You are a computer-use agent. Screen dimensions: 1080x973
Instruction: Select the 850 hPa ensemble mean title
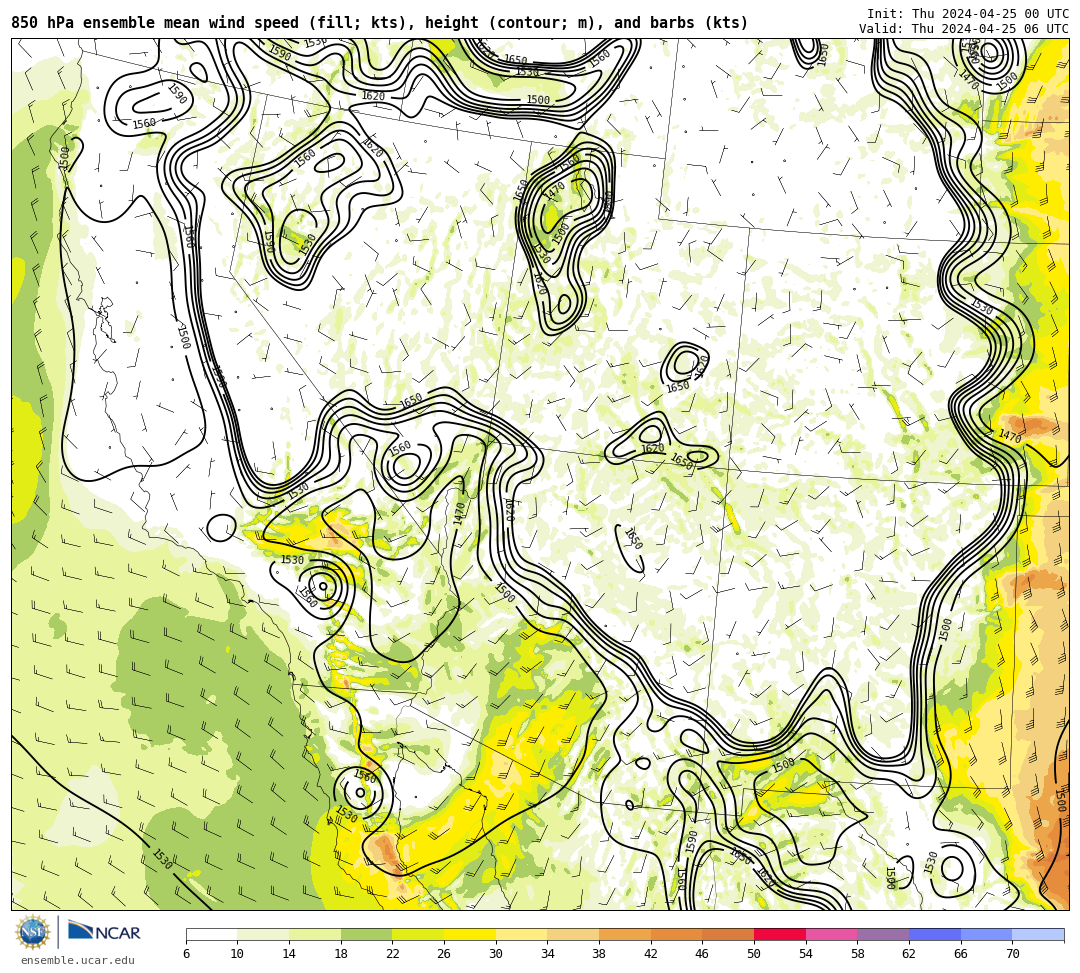pyautogui.click(x=380, y=23)
